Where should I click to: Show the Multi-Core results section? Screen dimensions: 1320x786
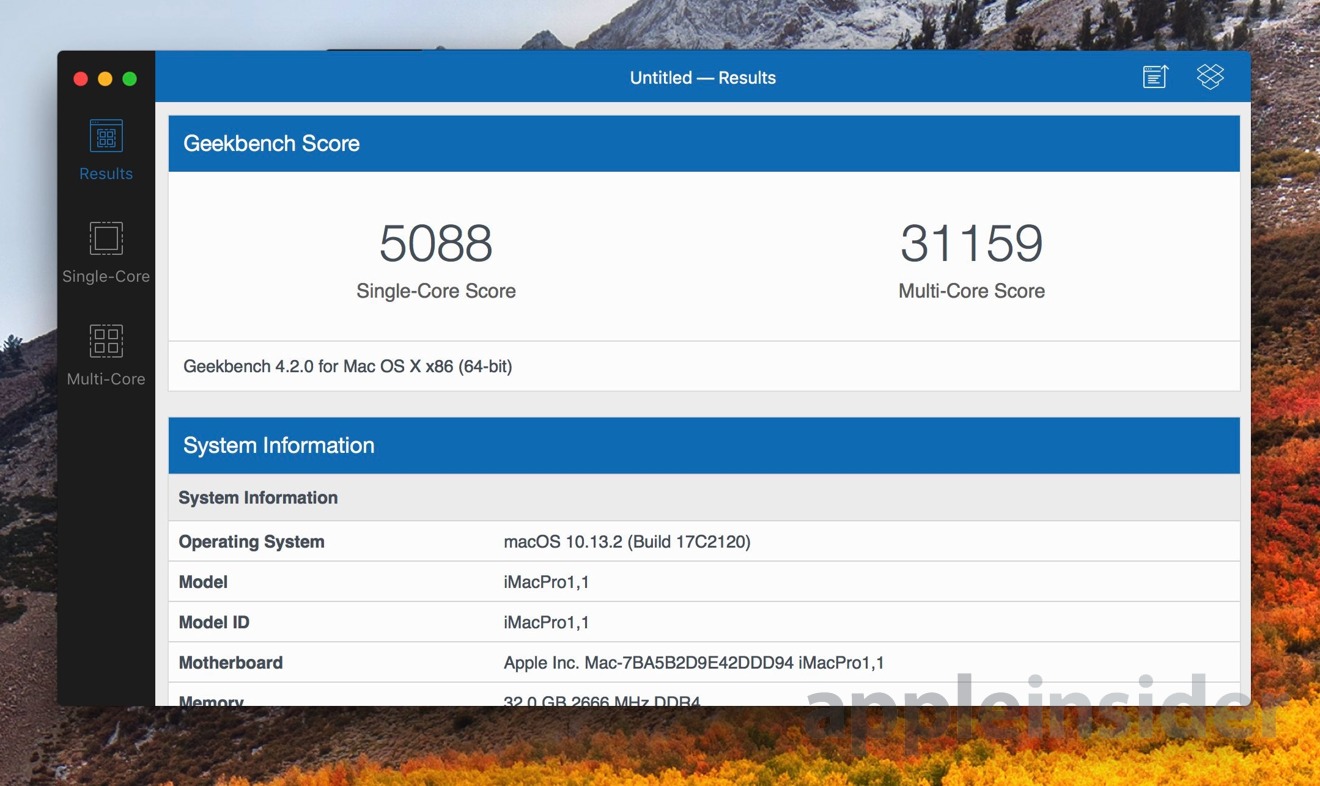(x=106, y=356)
